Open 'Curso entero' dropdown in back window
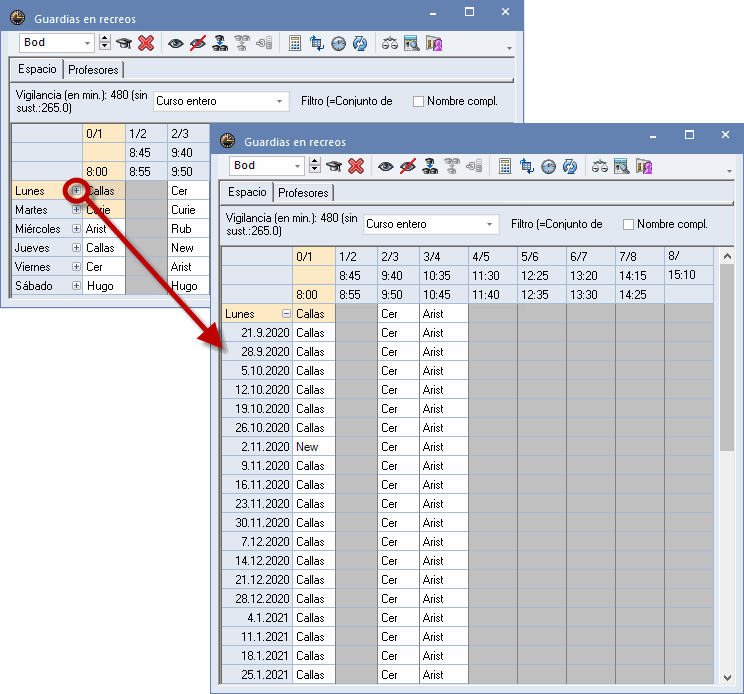Screen dimensions: 744x694 (279, 102)
